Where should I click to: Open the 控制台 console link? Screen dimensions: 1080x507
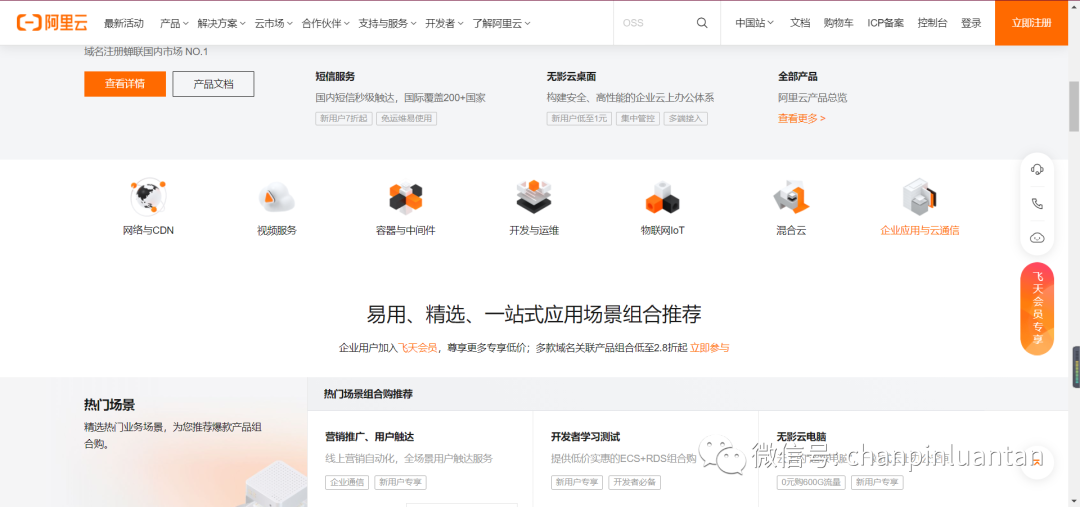pos(932,23)
